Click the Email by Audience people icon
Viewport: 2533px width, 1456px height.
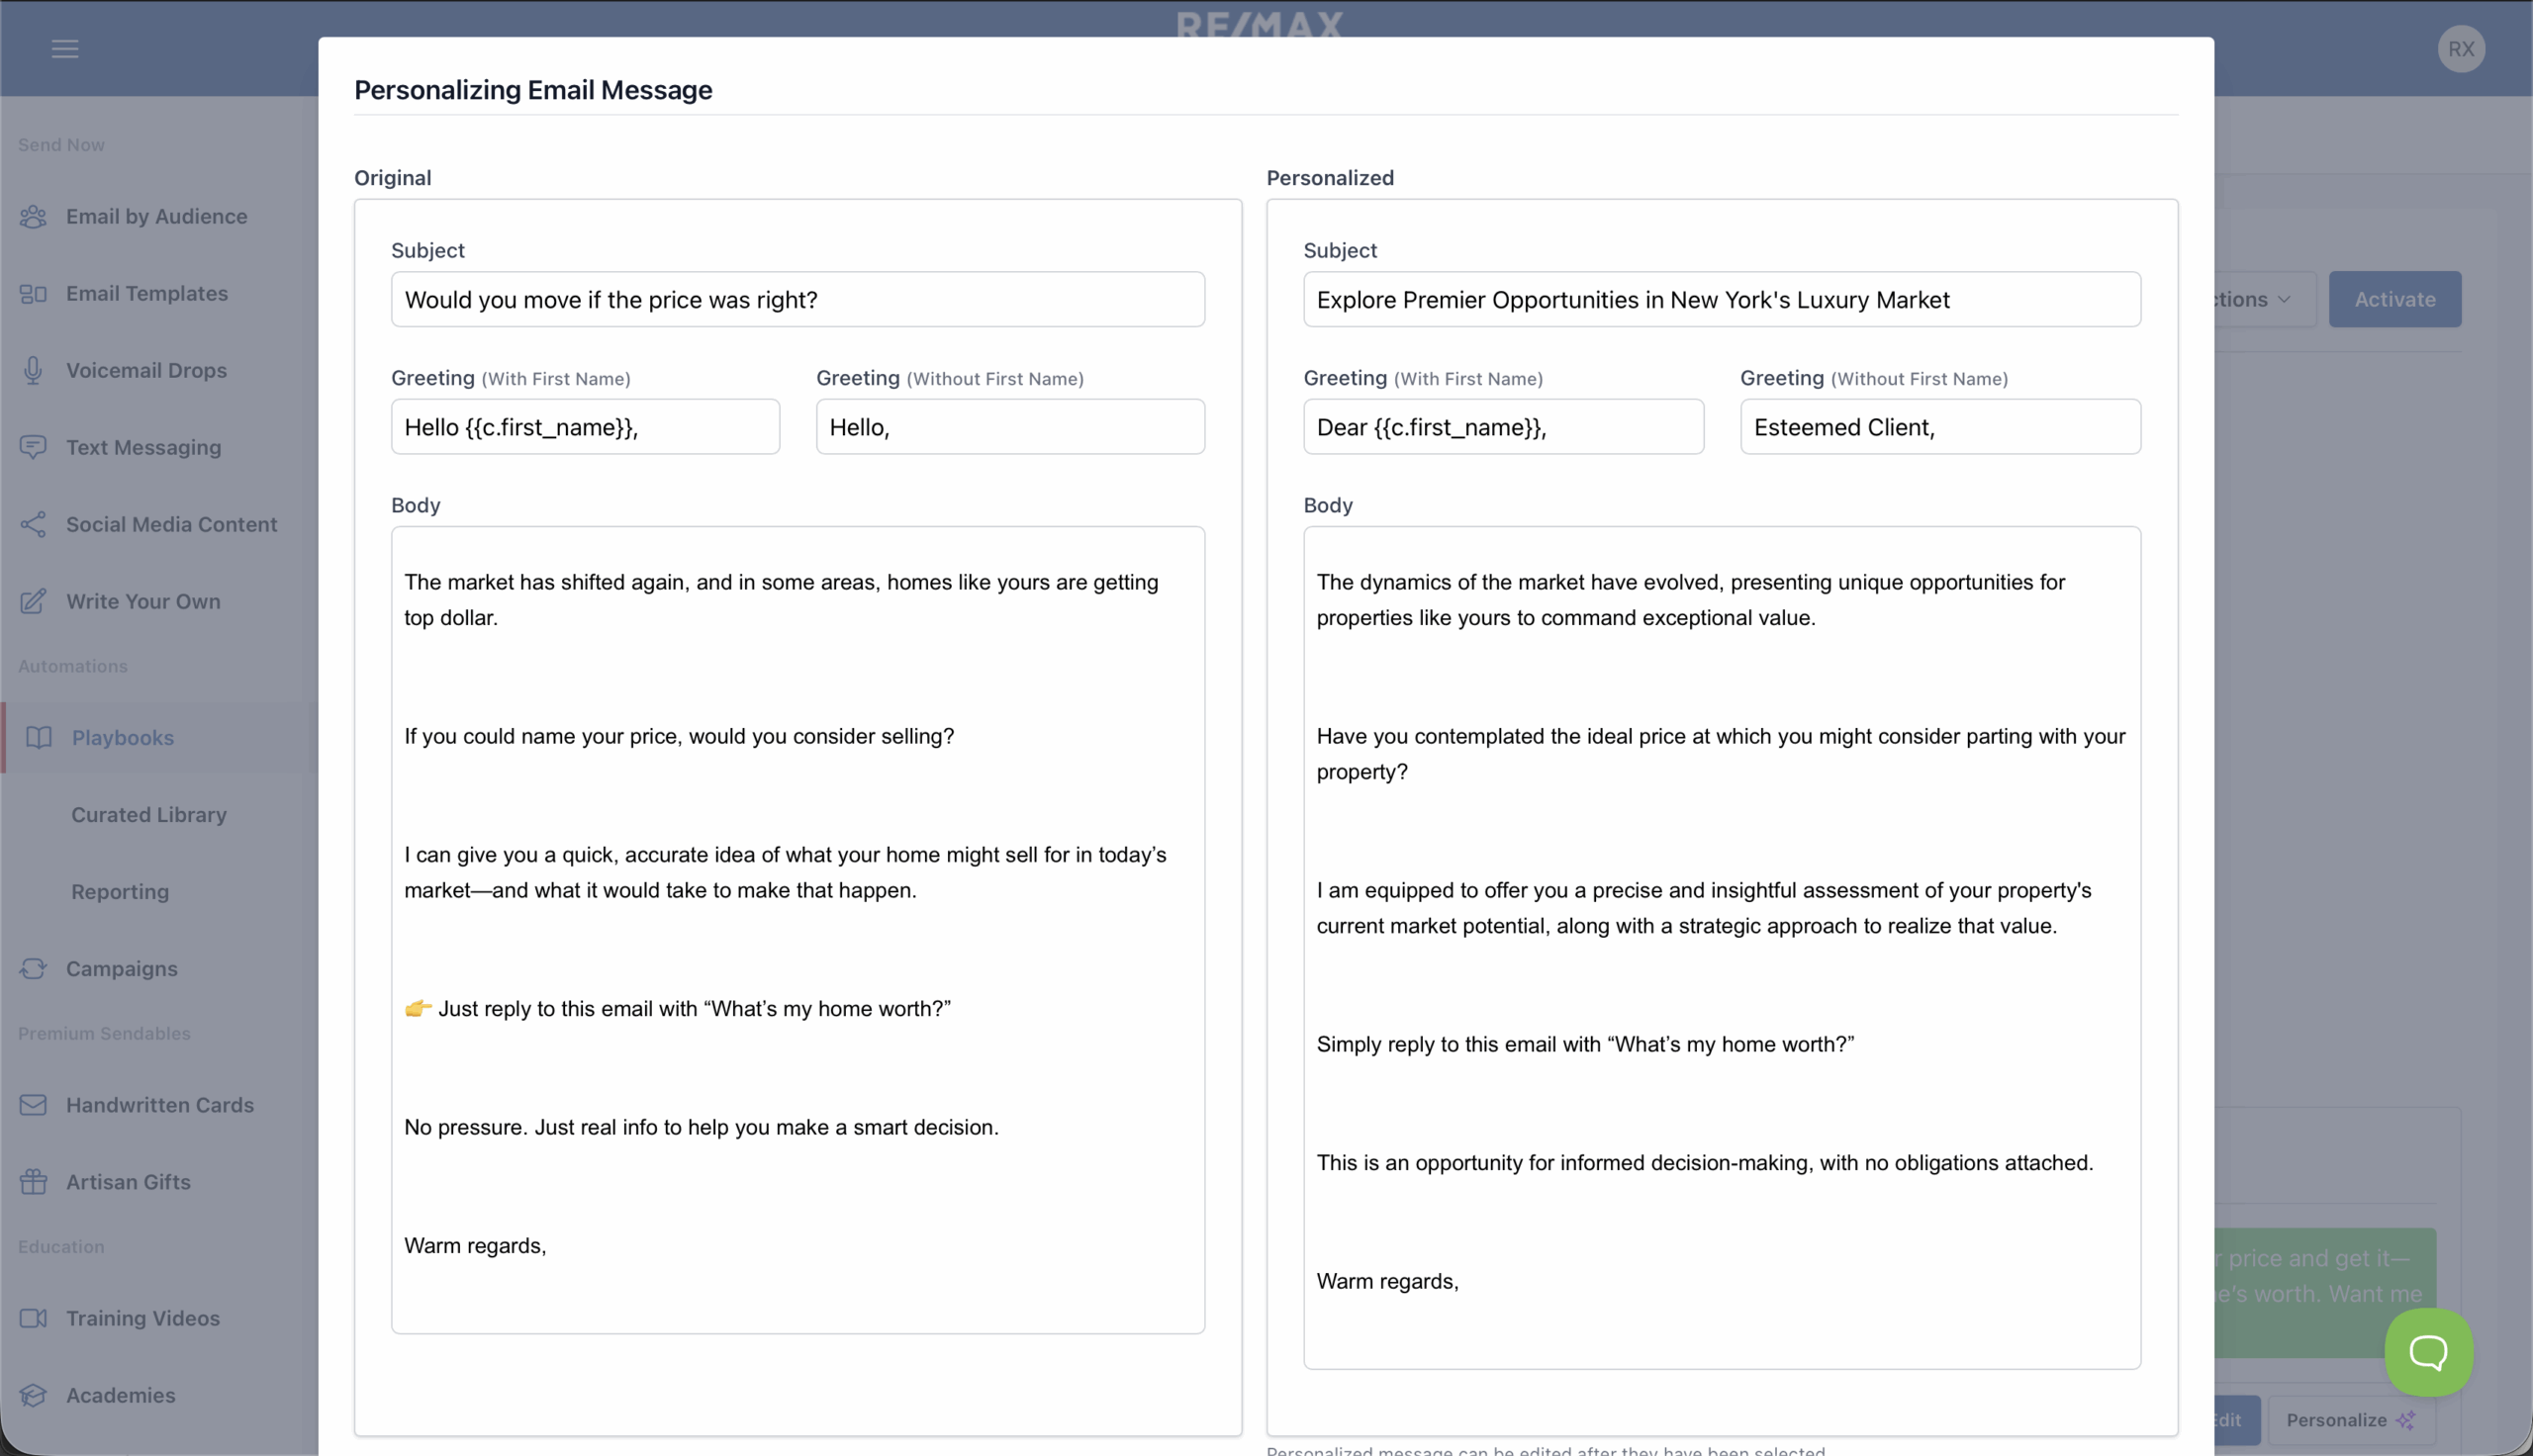coord(33,217)
